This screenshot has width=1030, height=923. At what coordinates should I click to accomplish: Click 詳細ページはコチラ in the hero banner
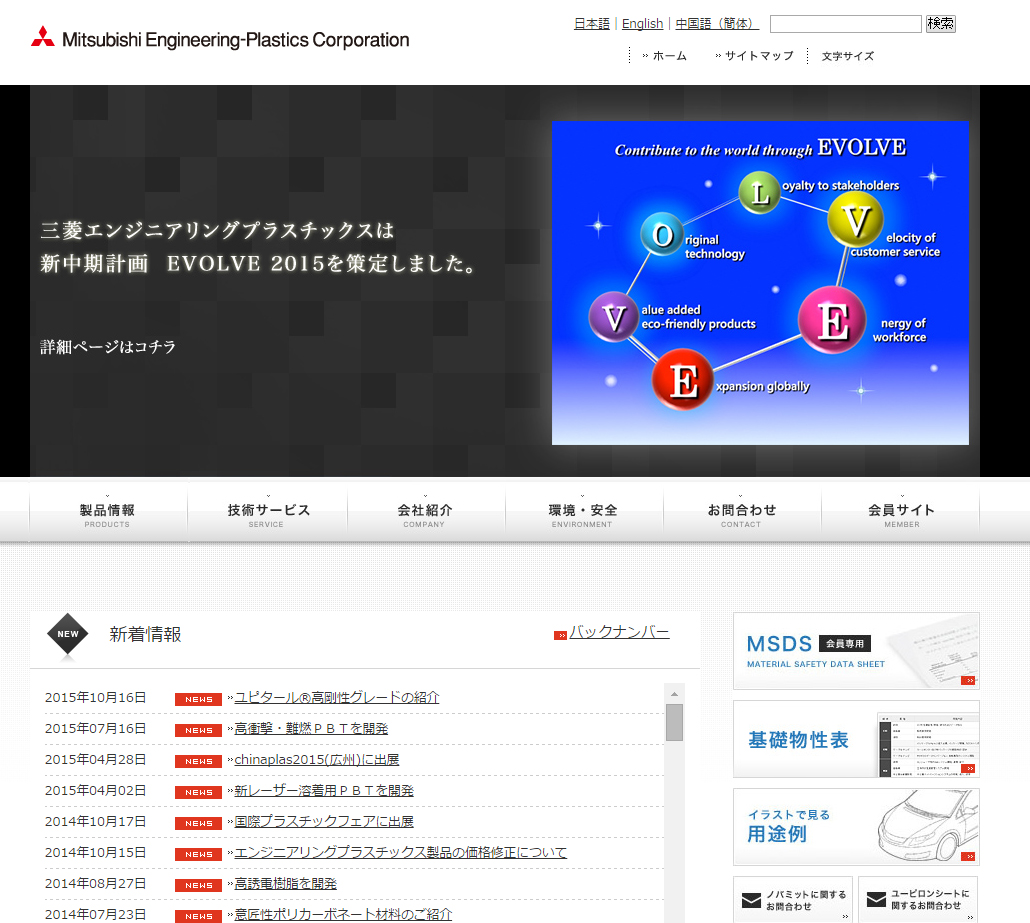pyautogui.click(x=108, y=347)
